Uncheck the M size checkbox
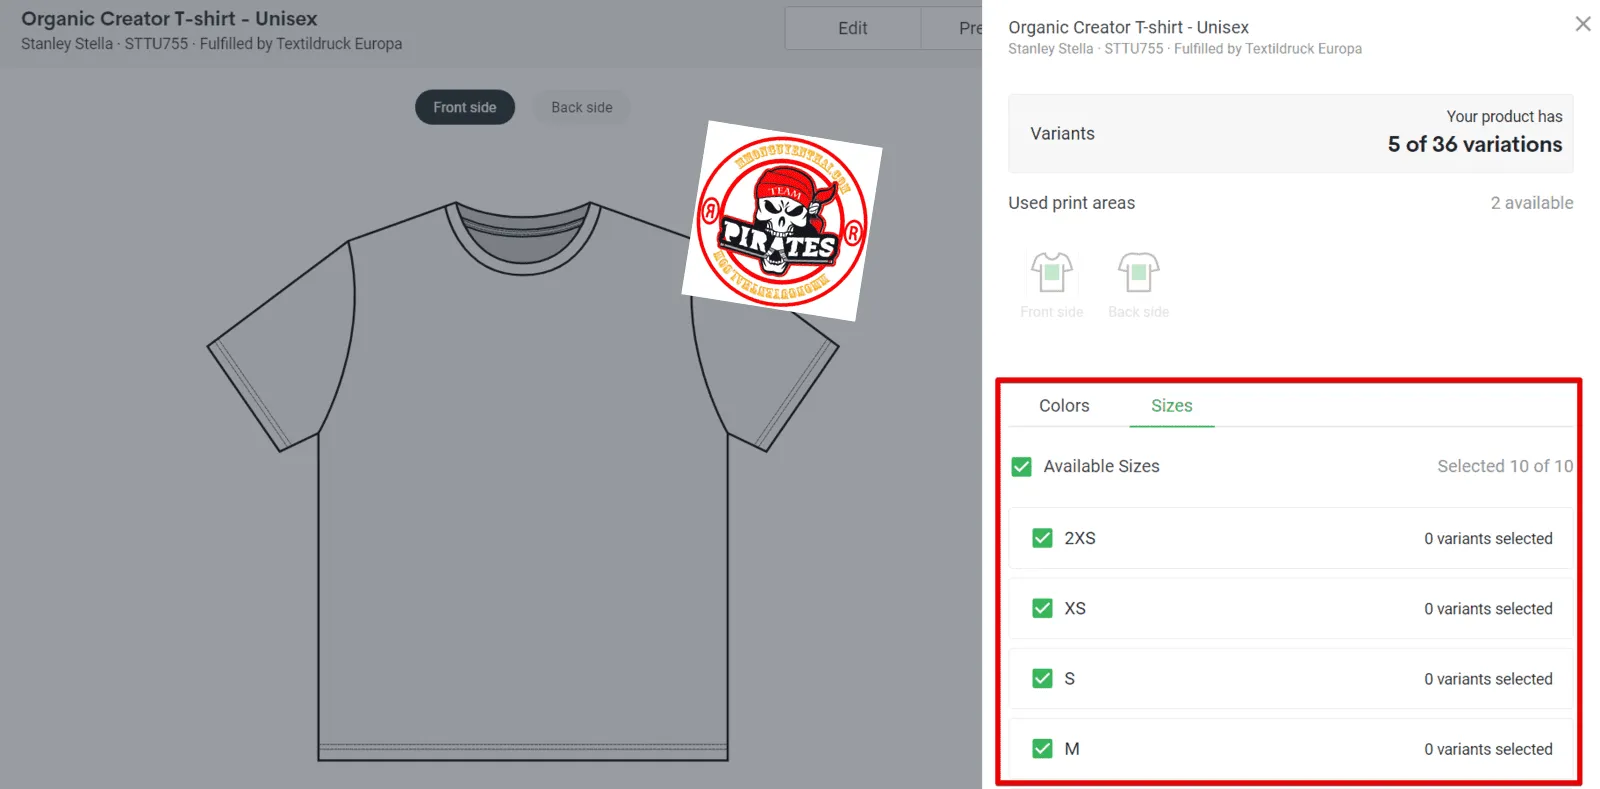 pos(1042,748)
